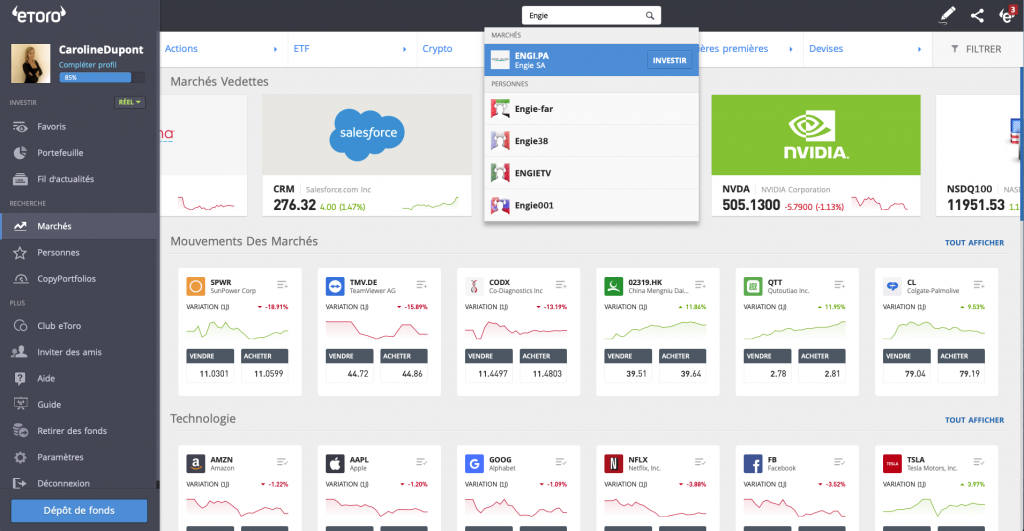
Task: Open the NVIDIA featured market card
Action: (x=816, y=155)
